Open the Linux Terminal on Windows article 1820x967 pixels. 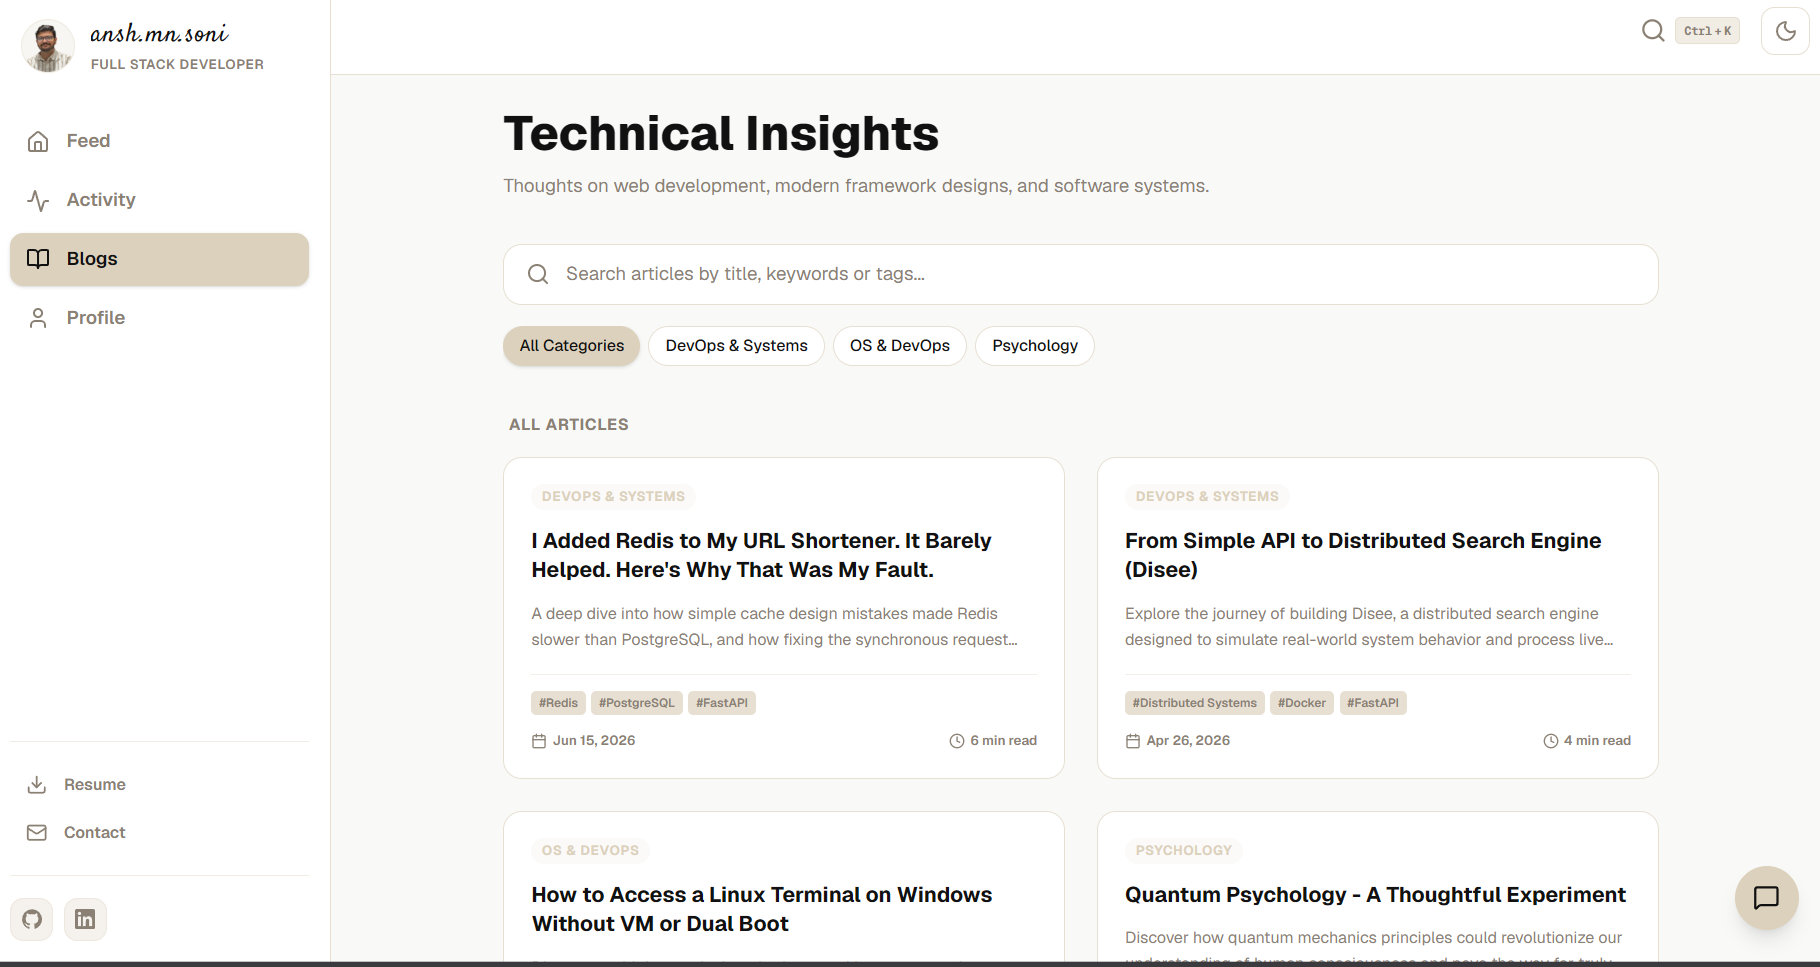762,909
